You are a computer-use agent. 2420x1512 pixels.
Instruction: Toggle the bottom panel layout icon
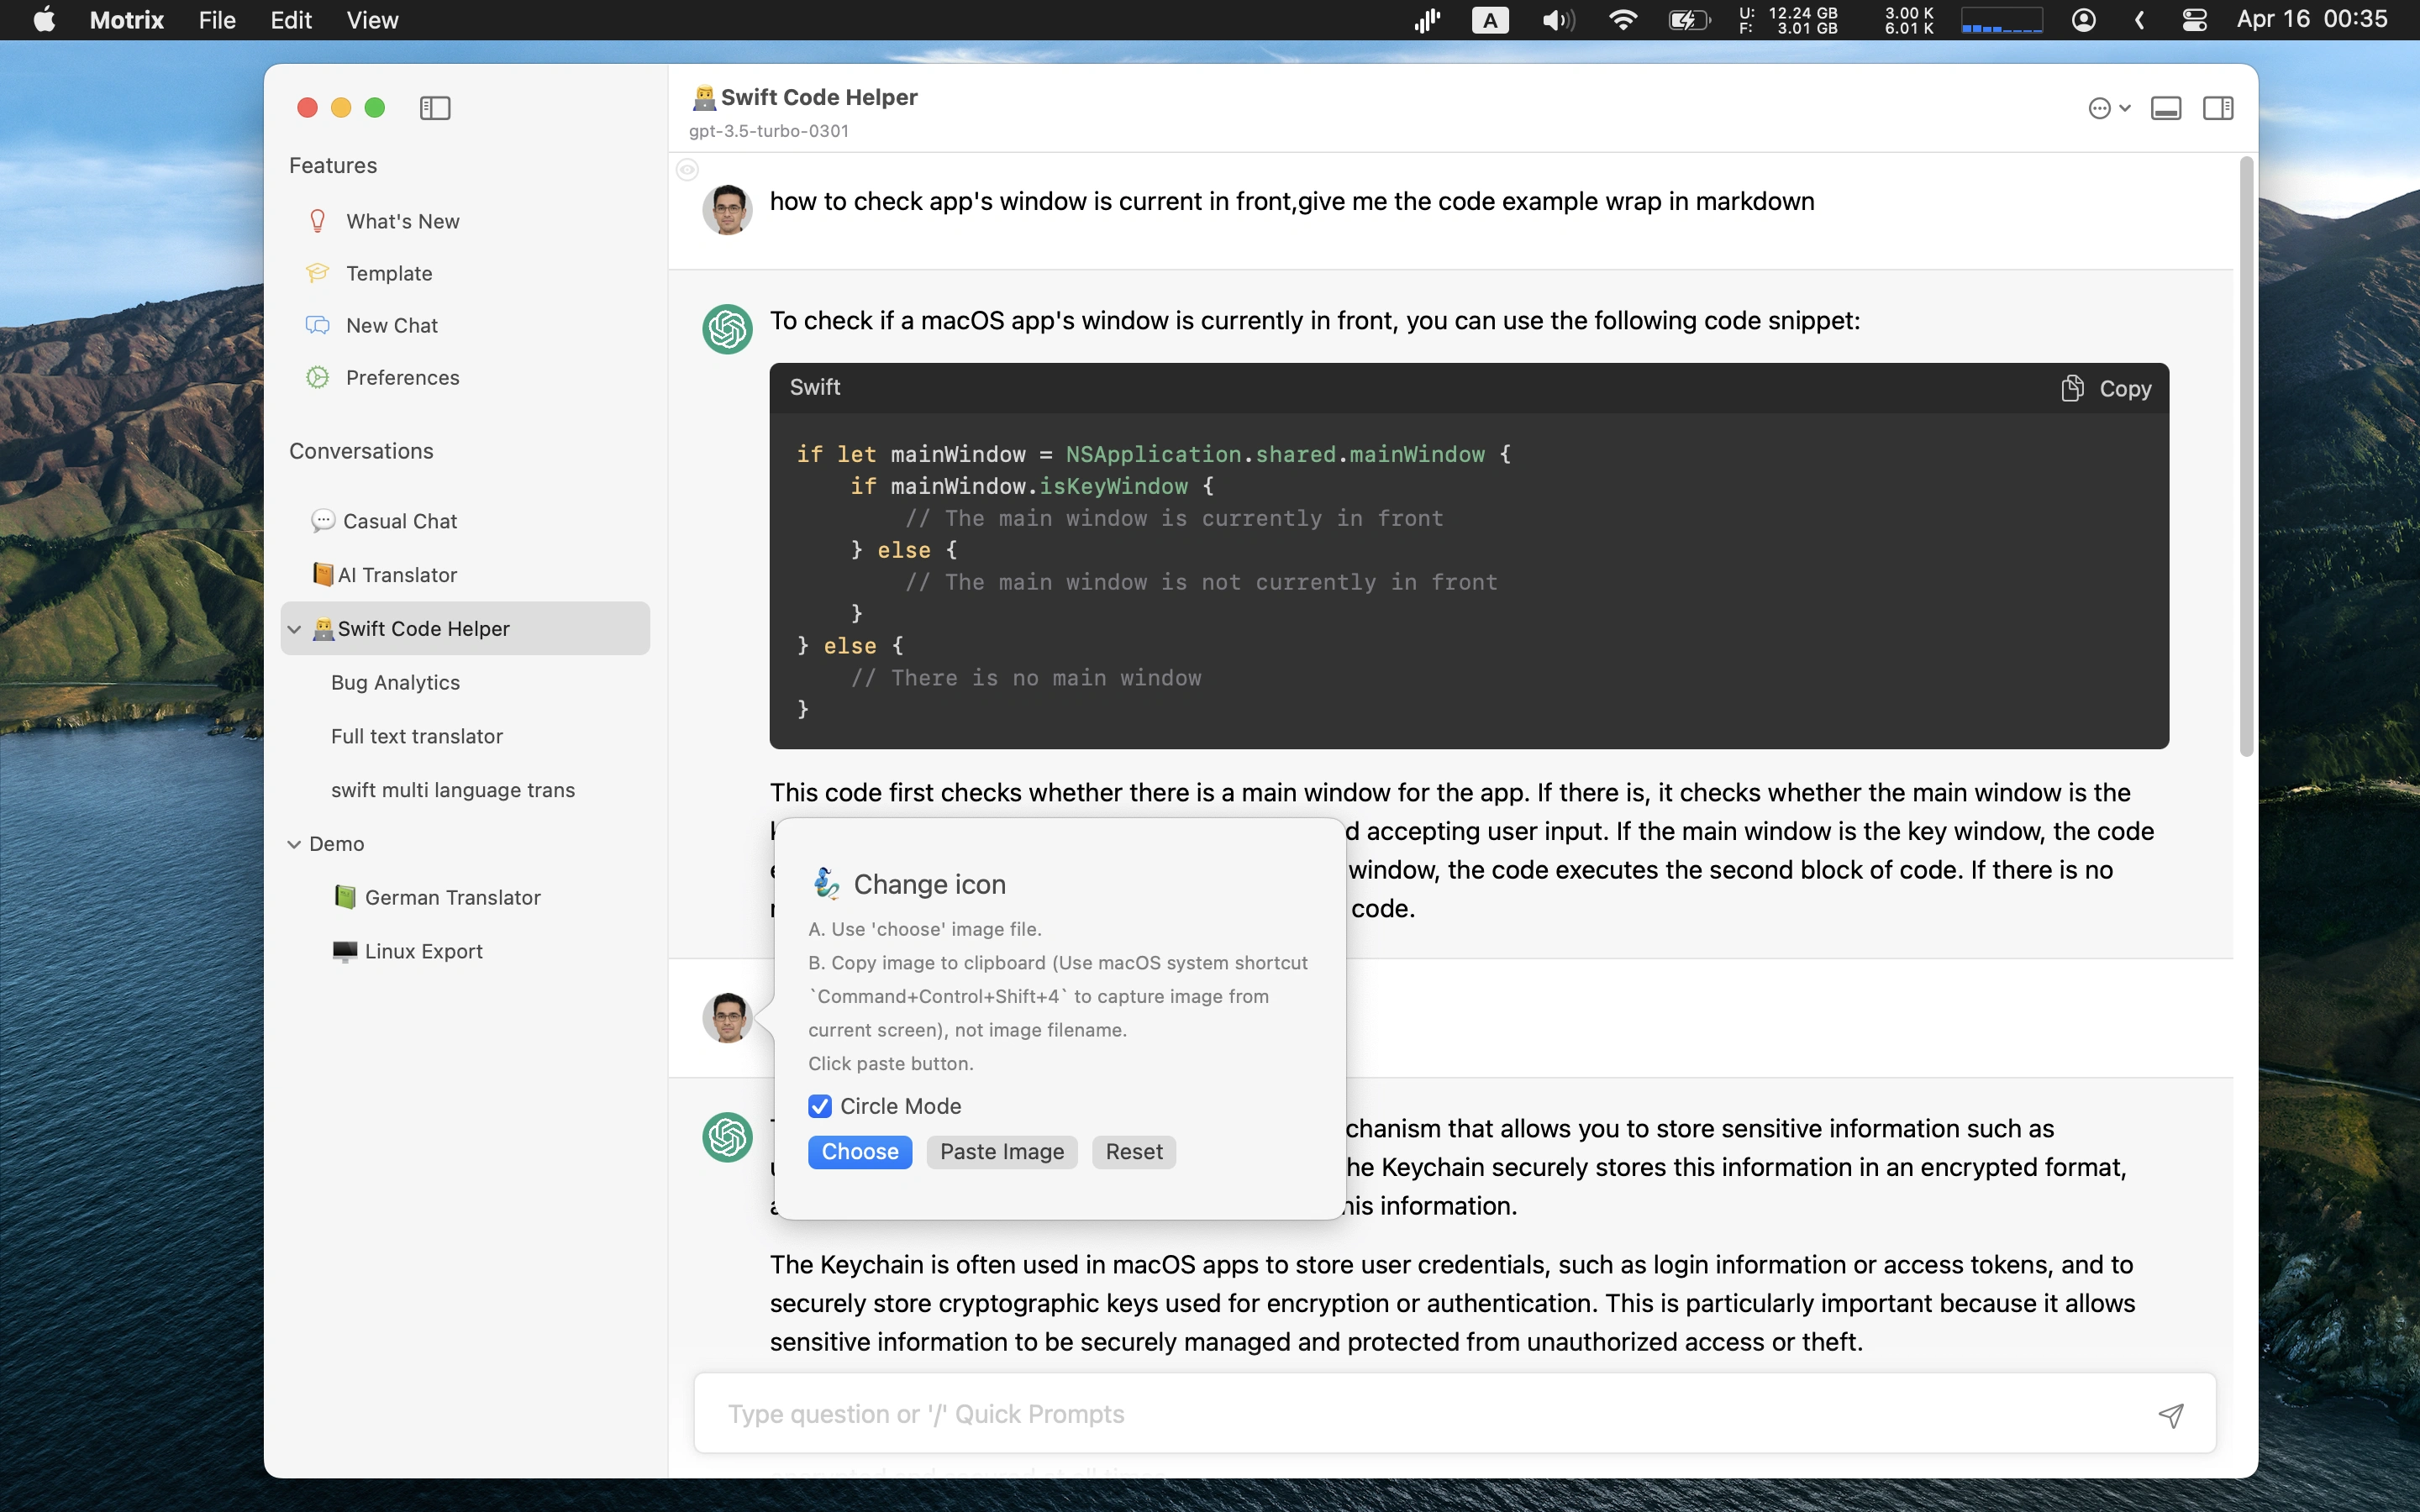[2166, 108]
